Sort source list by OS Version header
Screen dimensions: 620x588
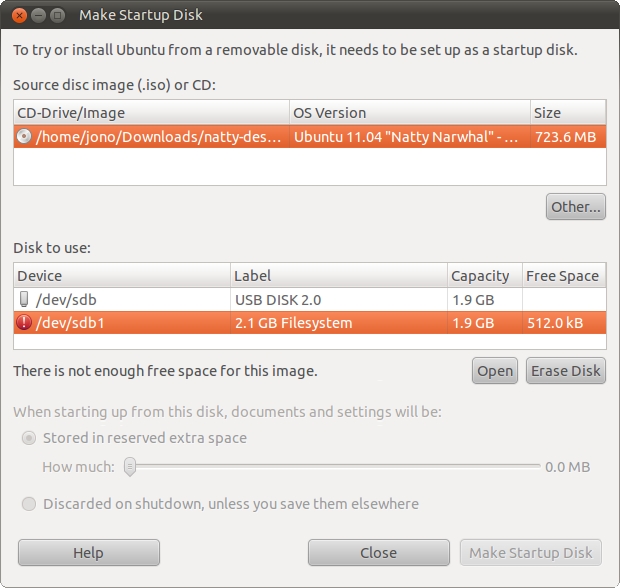tap(408, 113)
